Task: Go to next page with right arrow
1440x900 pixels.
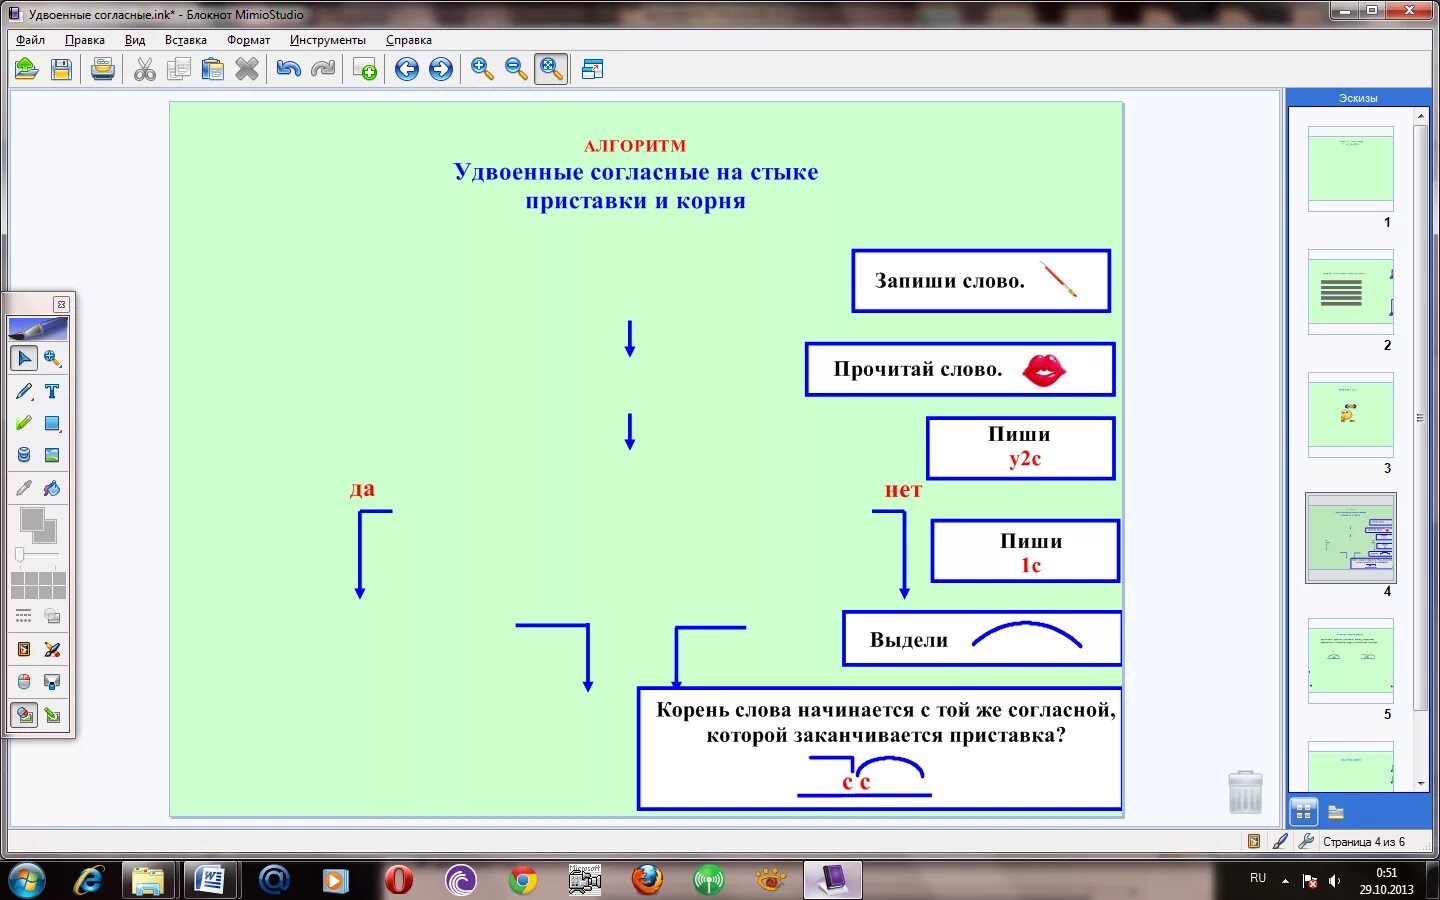Action: tap(441, 69)
